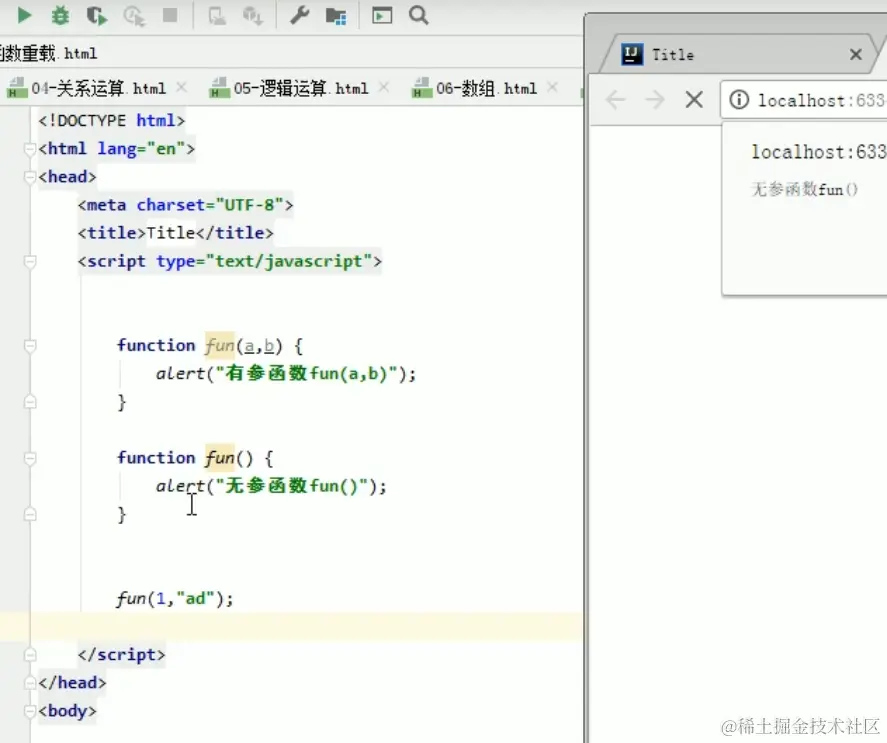Click the meta charset="UTF-8" line
887x743 pixels.
(186, 205)
